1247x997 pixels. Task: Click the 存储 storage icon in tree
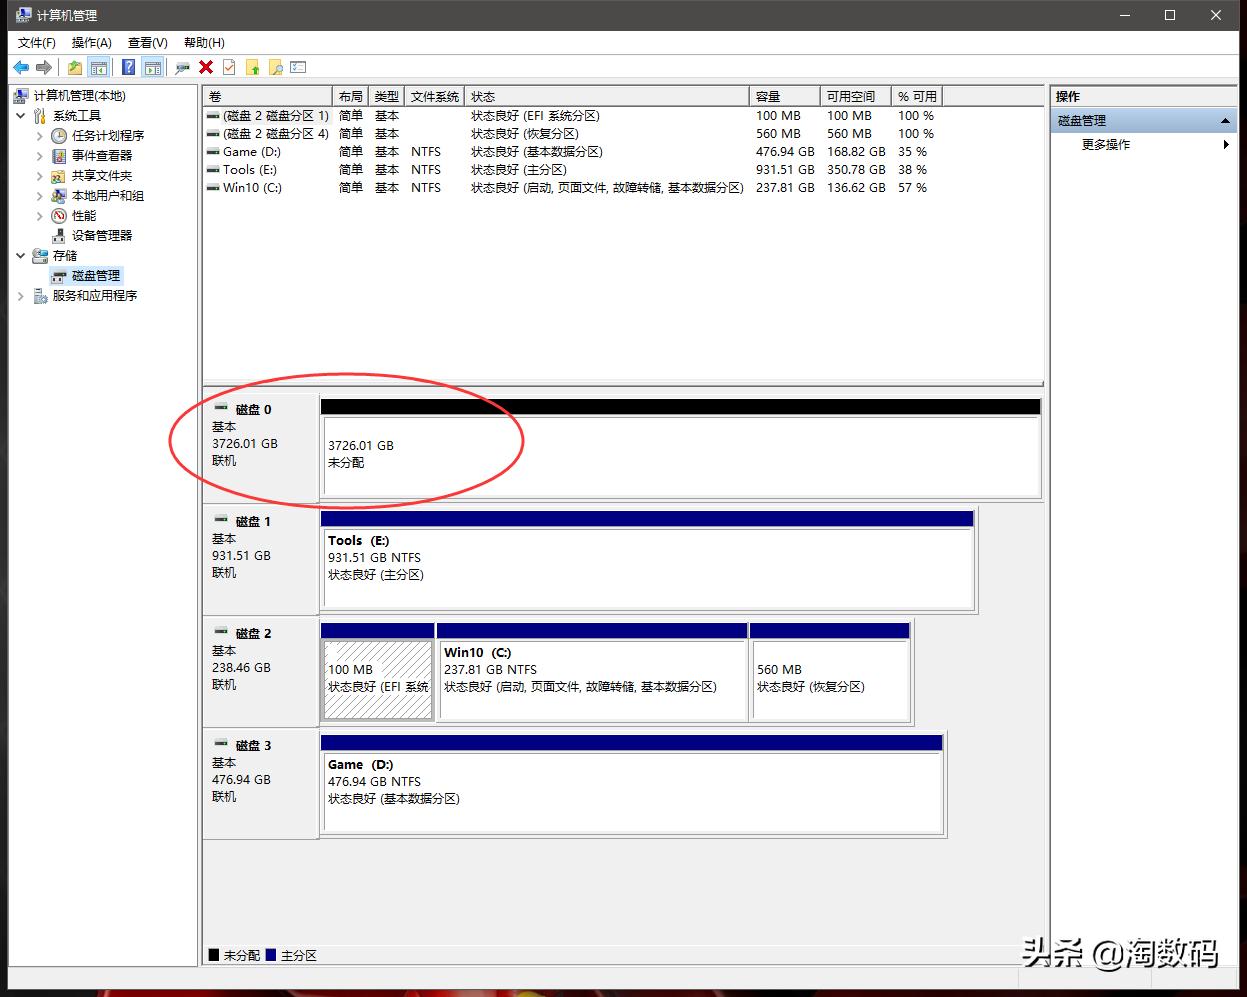click(x=40, y=256)
